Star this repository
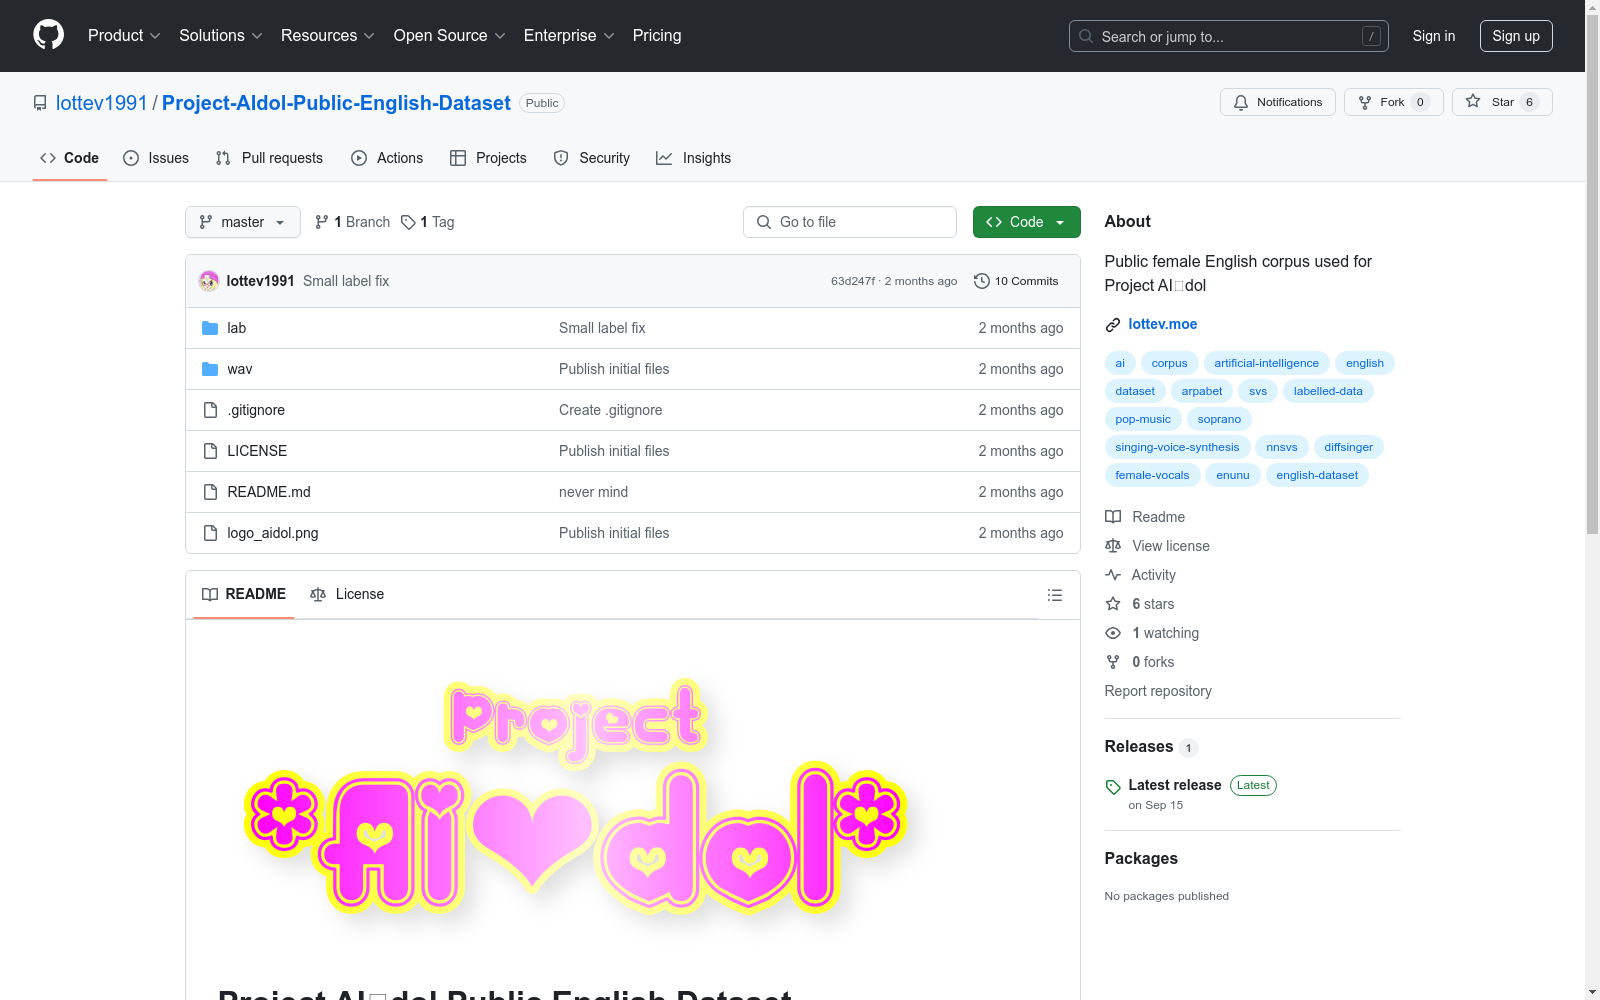 [1502, 102]
